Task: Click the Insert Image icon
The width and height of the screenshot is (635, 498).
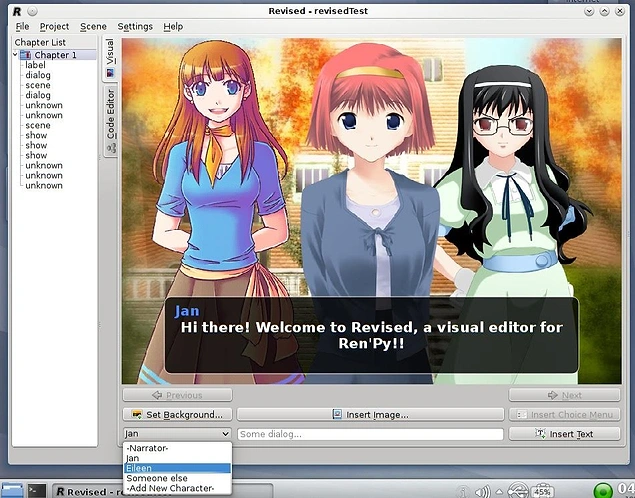Action: (337, 414)
